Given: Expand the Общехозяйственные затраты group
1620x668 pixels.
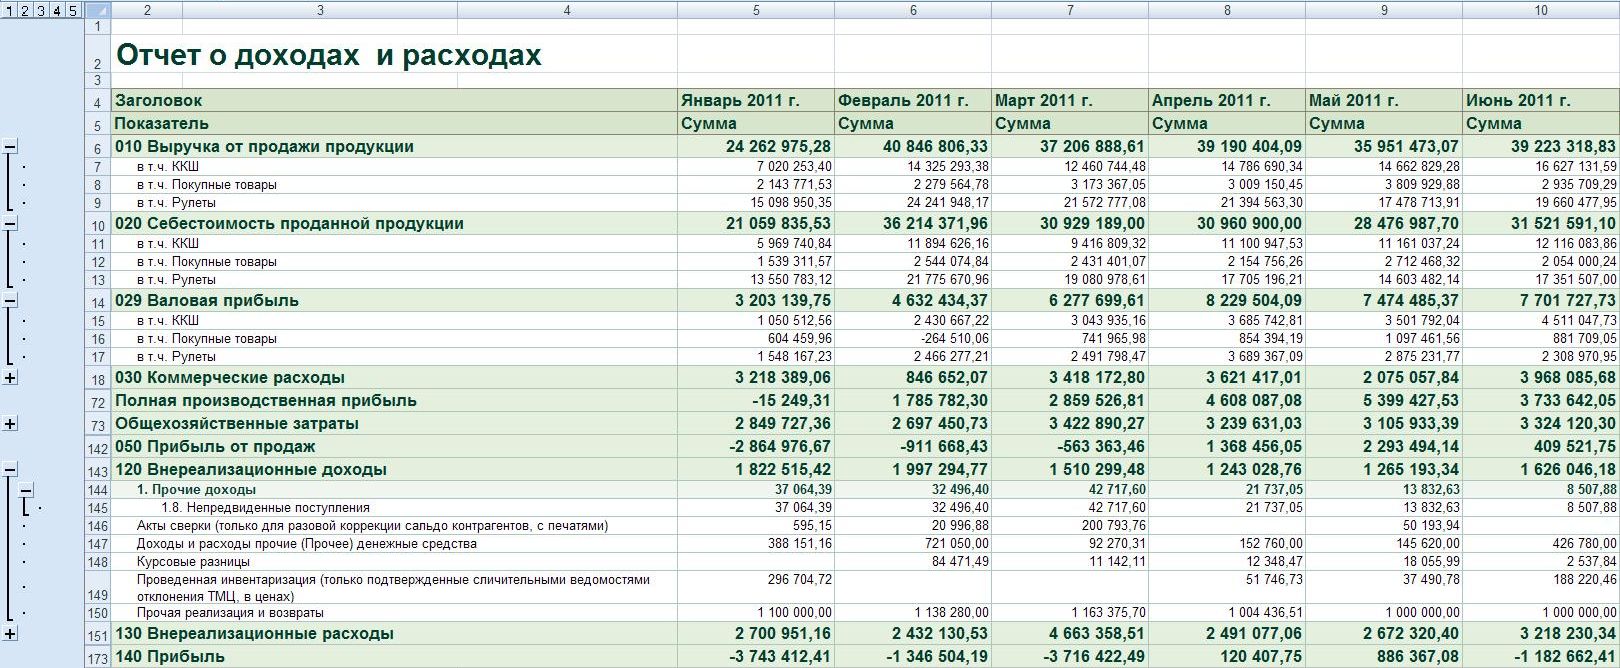Looking at the screenshot, I should coord(10,424).
